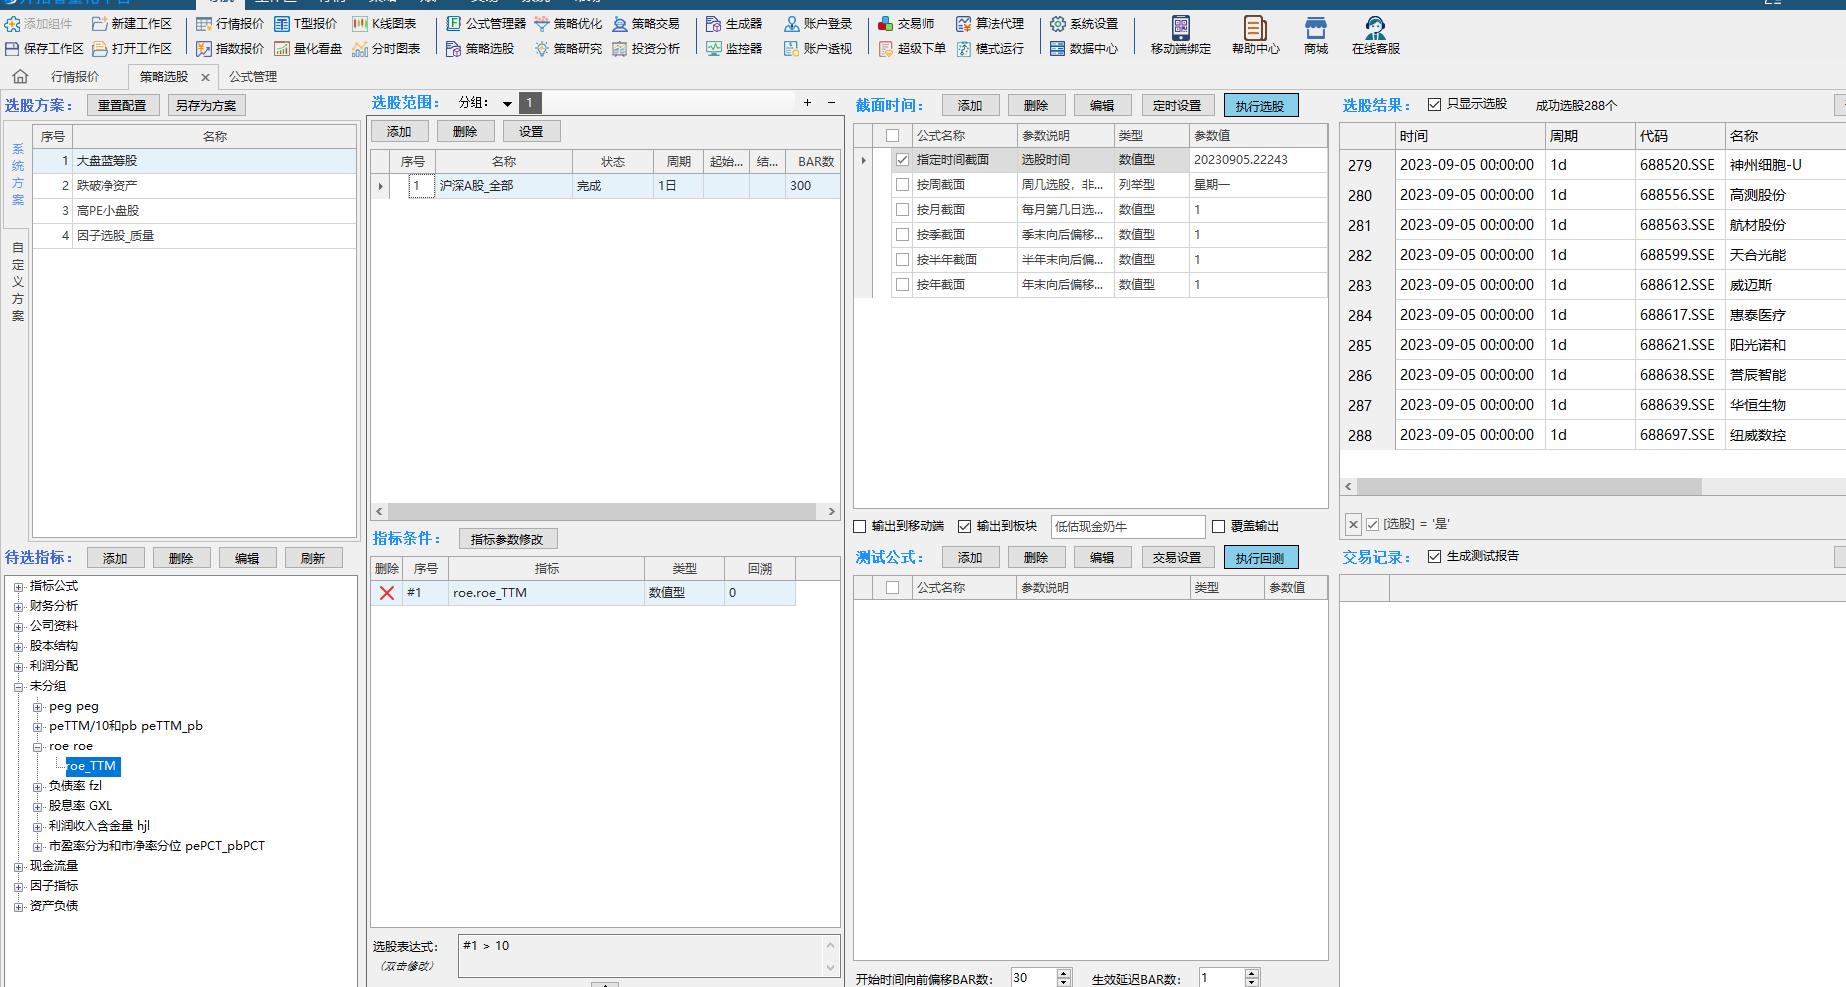The image size is (1846, 987).
Task: Uncheck the 指定时间截面 row checkbox
Action: pyautogui.click(x=903, y=160)
